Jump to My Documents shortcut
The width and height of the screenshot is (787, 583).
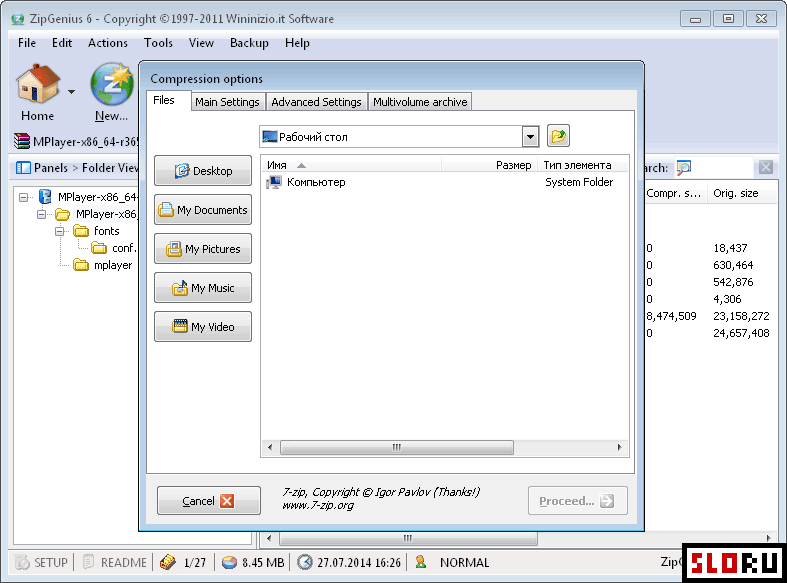pos(203,210)
